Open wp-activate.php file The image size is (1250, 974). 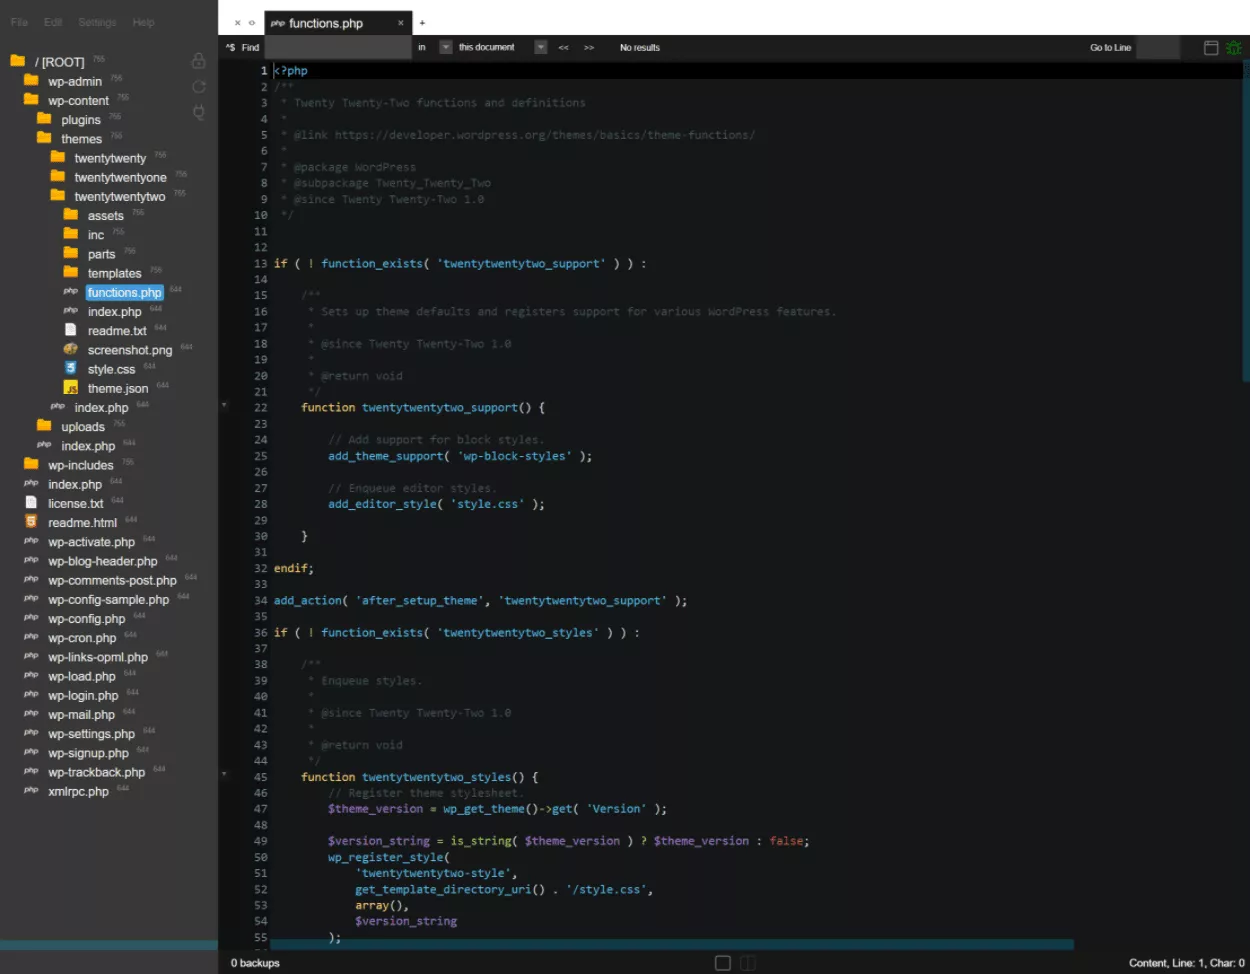coord(91,542)
